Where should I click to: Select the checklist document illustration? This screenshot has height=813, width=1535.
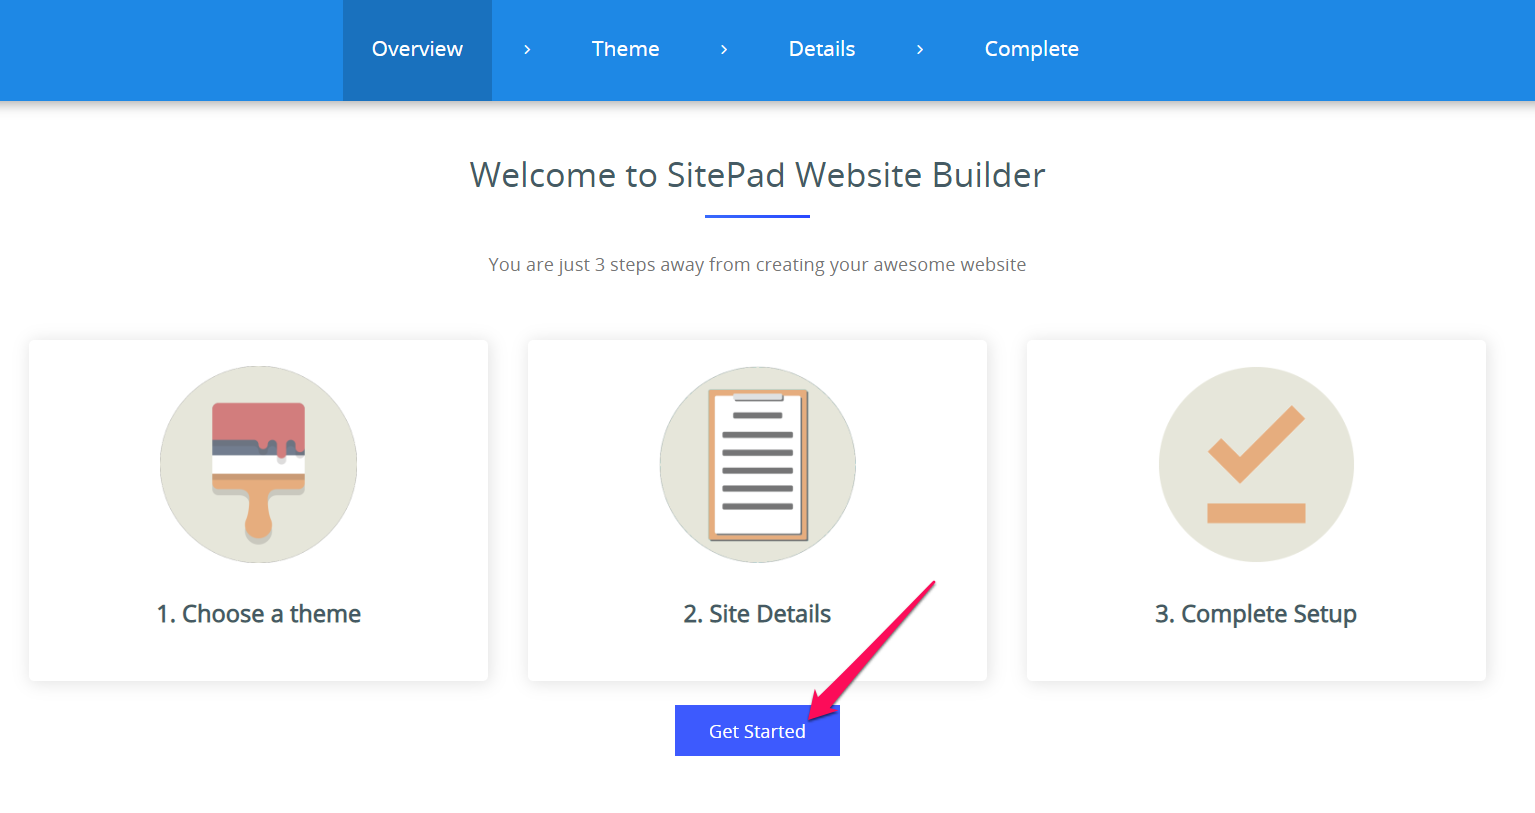[x=757, y=464]
